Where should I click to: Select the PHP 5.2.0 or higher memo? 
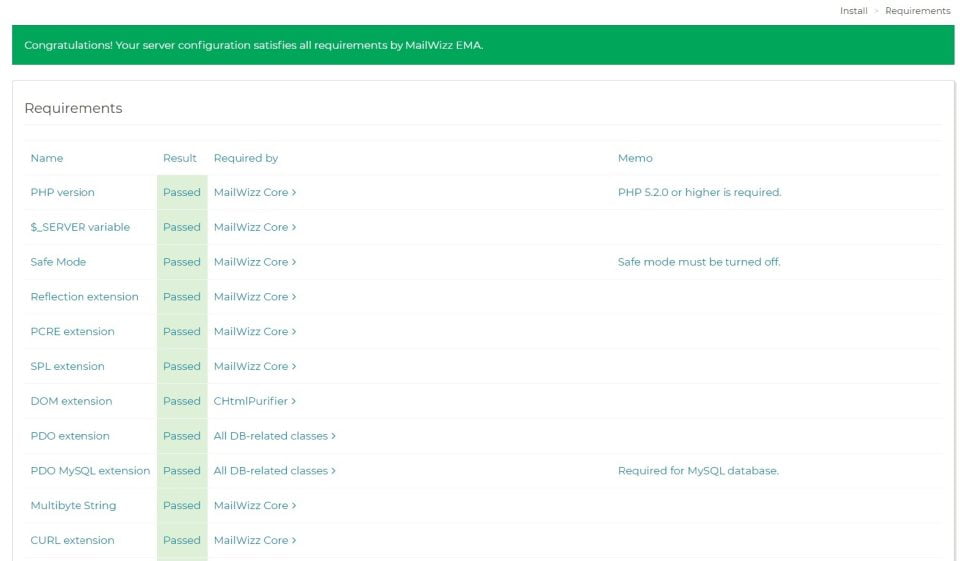tap(699, 192)
